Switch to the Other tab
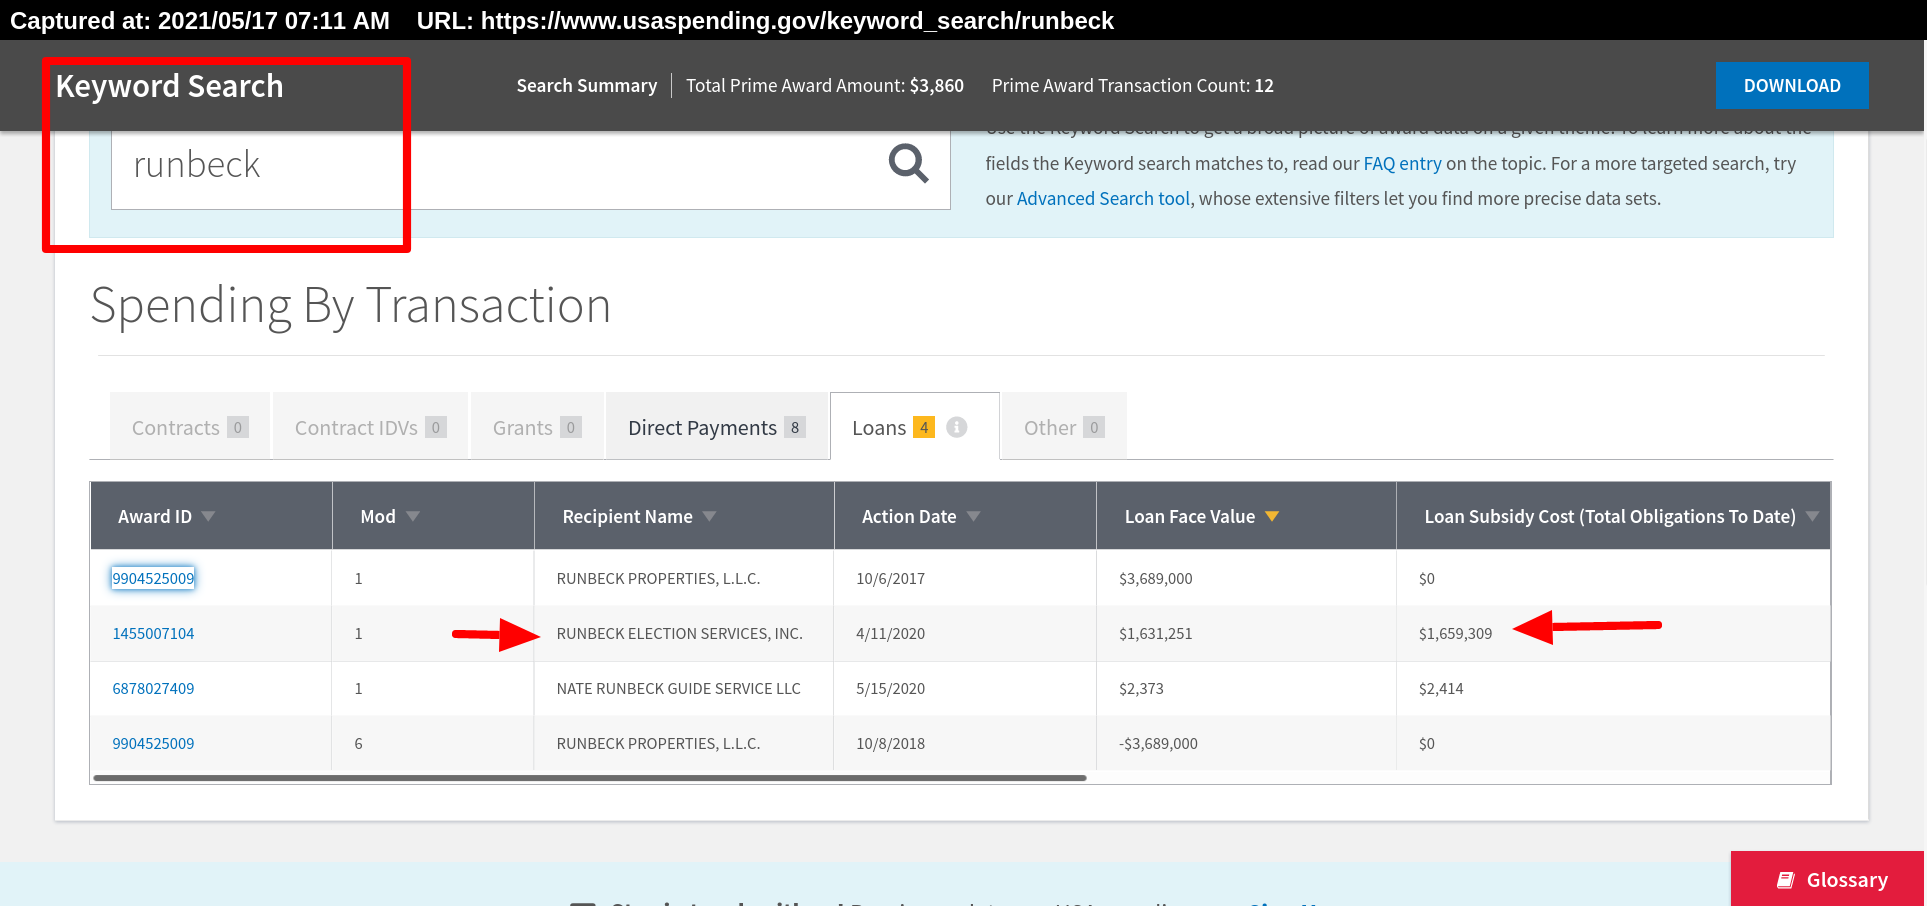This screenshot has height=906, width=1927. pos(1064,427)
